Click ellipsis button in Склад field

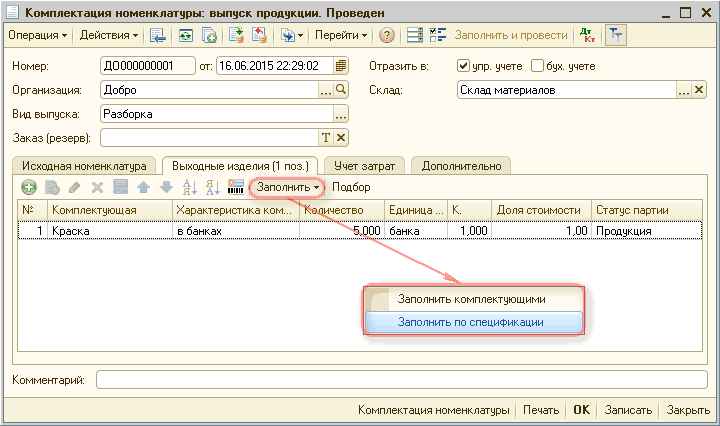click(684, 90)
